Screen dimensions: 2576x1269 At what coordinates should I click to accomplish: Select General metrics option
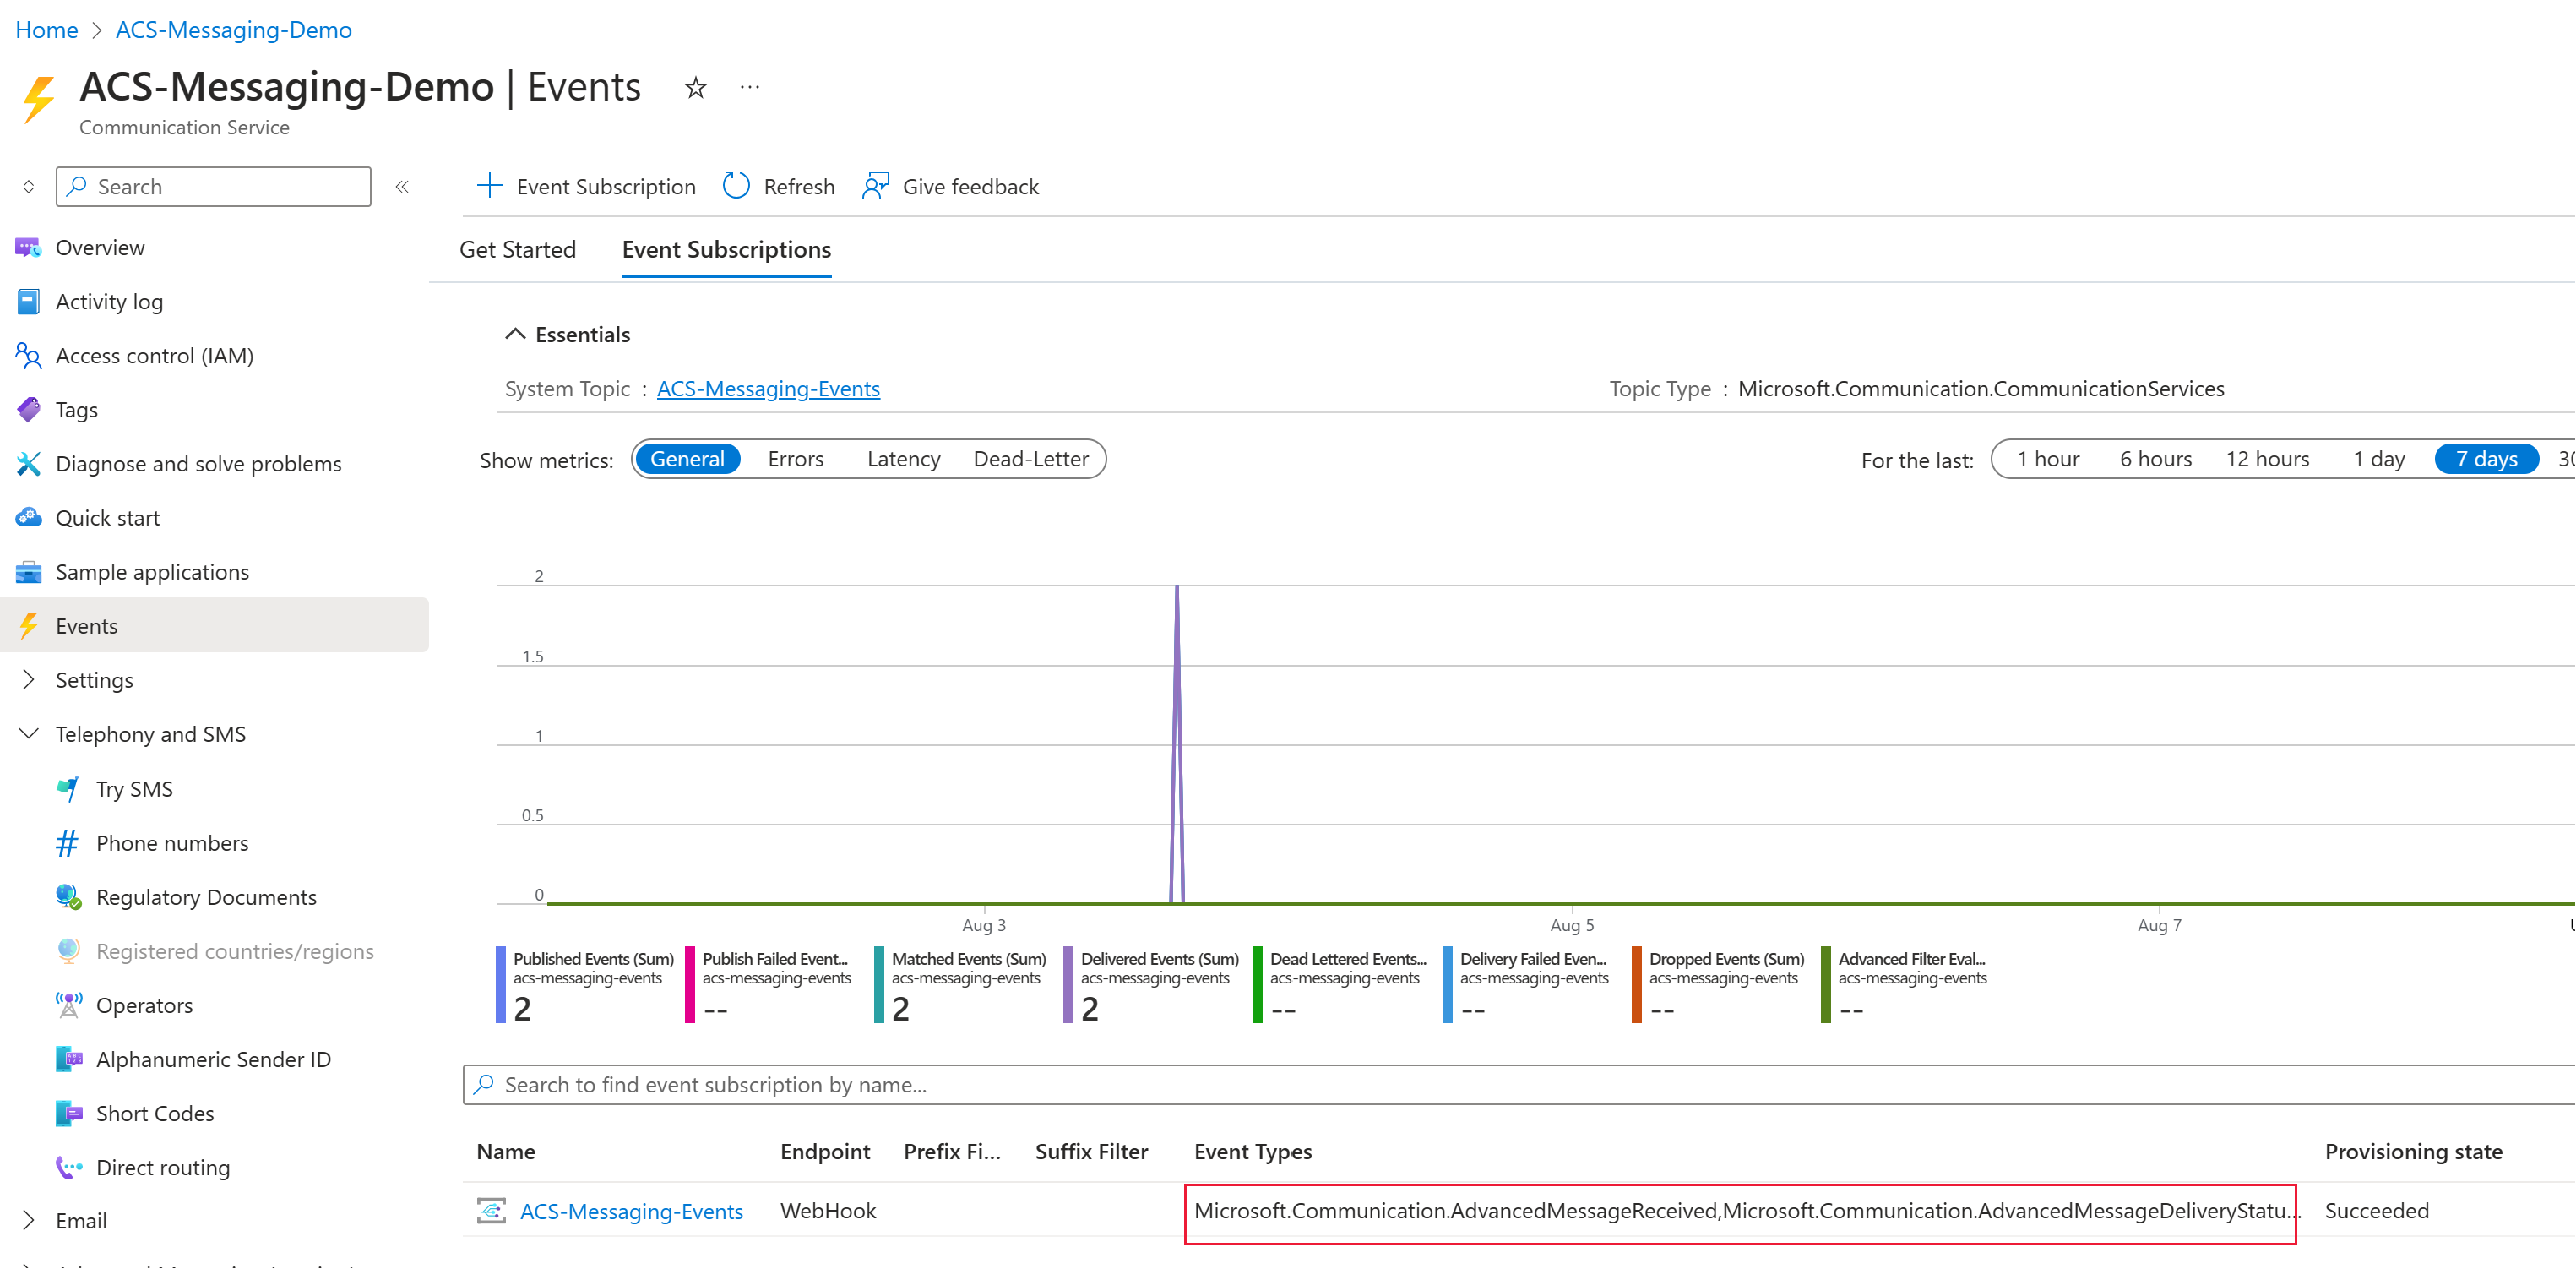coord(688,458)
